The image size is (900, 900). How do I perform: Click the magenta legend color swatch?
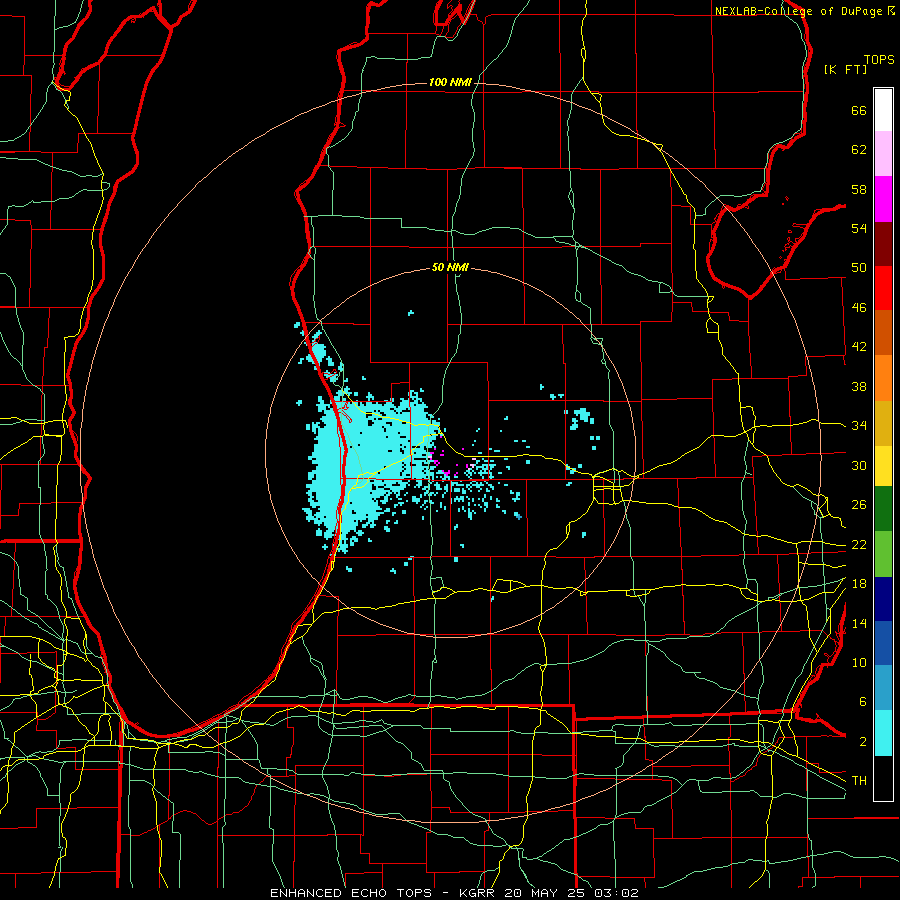883,199
